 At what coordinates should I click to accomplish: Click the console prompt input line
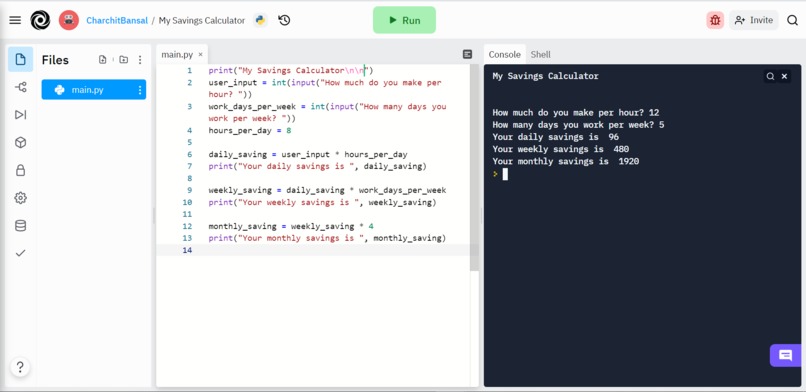(642, 174)
